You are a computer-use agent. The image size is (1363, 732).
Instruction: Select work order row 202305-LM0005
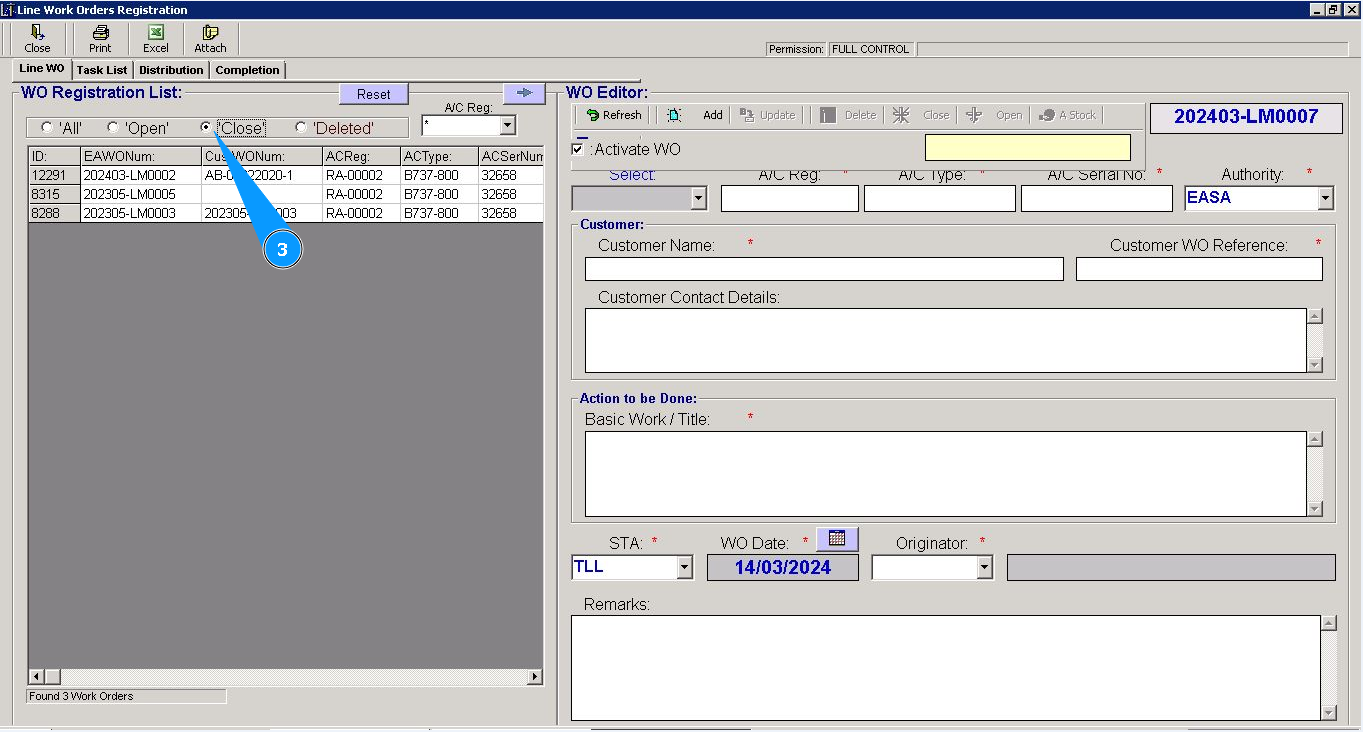[x=129, y=194]
